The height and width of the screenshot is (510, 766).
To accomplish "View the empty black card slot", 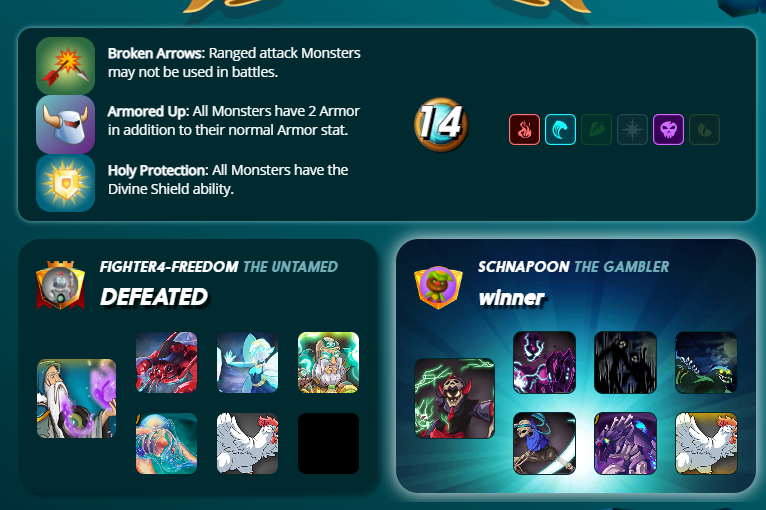I will tap(329, 444).
